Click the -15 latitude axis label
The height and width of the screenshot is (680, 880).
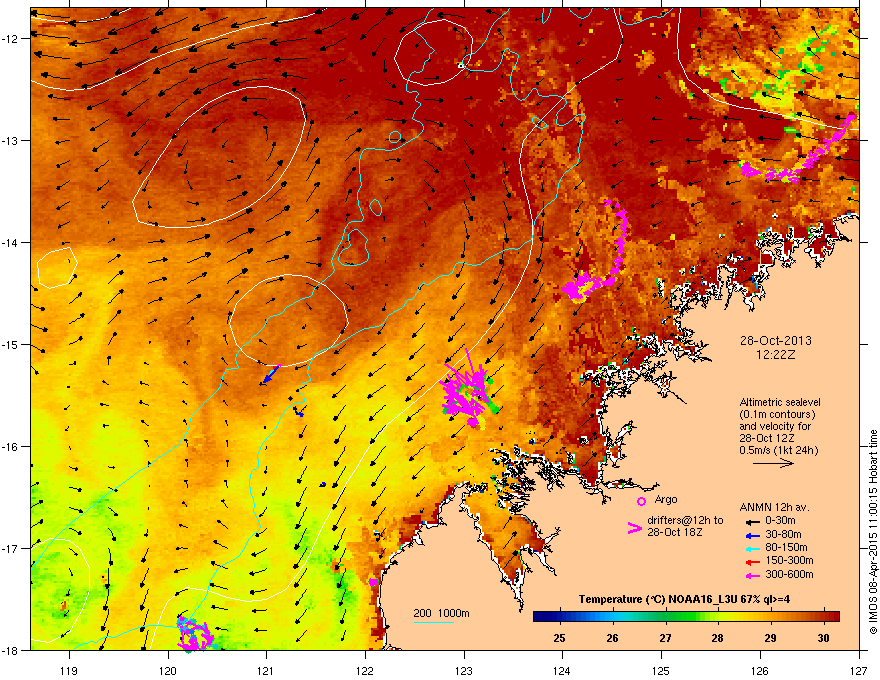click(10, 344)
